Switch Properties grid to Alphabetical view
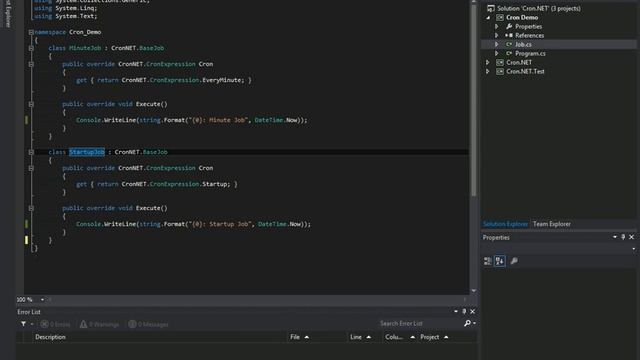This screenshot has height=360, width=640. pyautogui.click(x=500, y=261)
